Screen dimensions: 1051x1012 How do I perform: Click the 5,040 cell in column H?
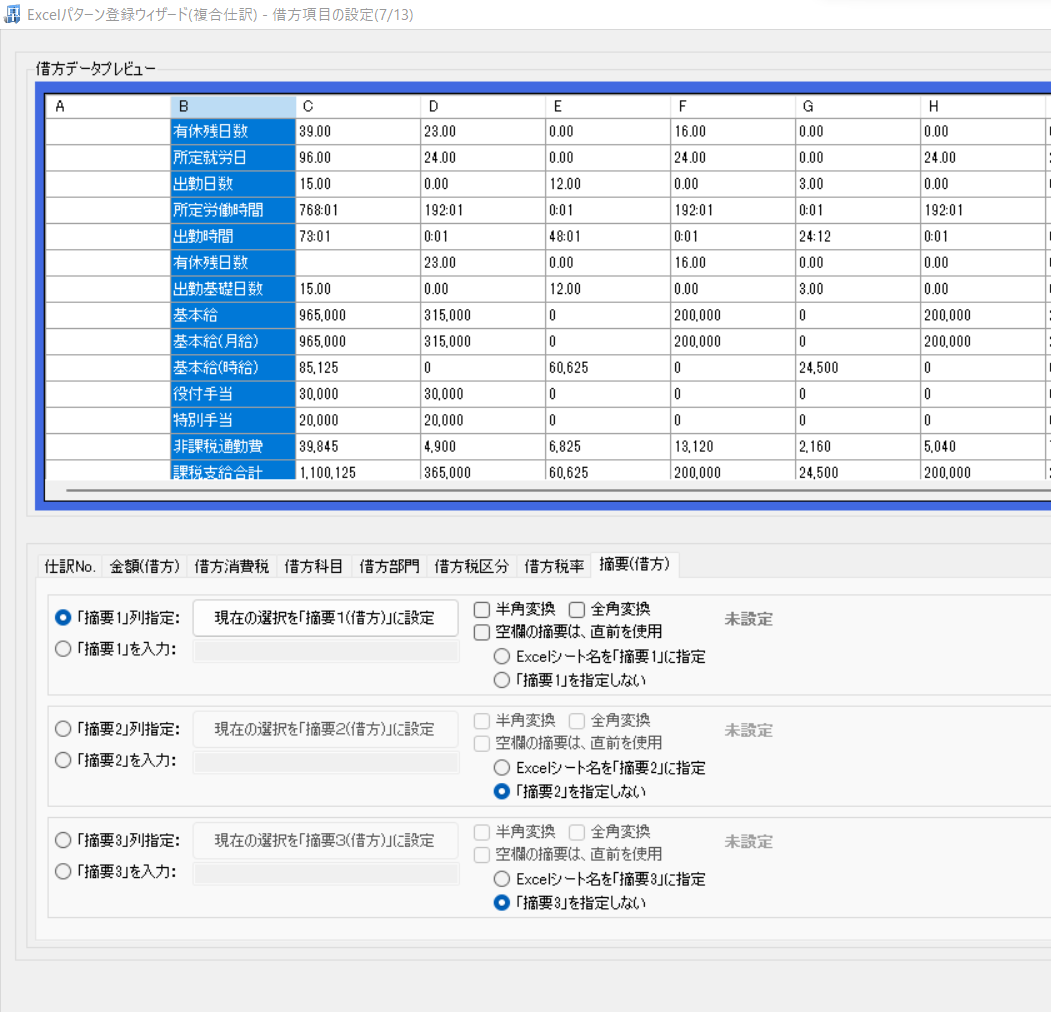coord(983,446)
